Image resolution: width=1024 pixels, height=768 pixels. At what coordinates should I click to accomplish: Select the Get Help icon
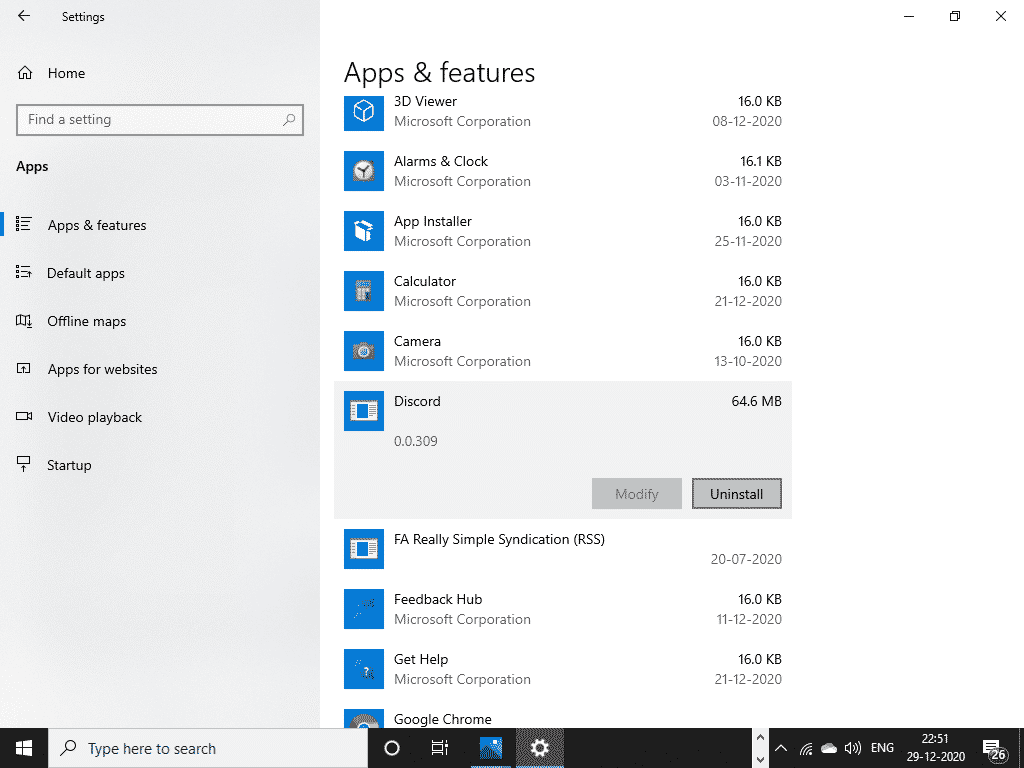363,669
